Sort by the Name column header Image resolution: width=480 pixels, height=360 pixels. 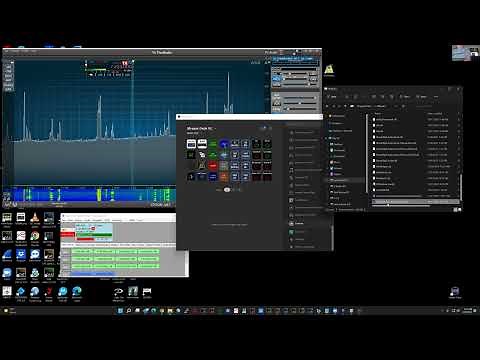[x=378, y=113]
